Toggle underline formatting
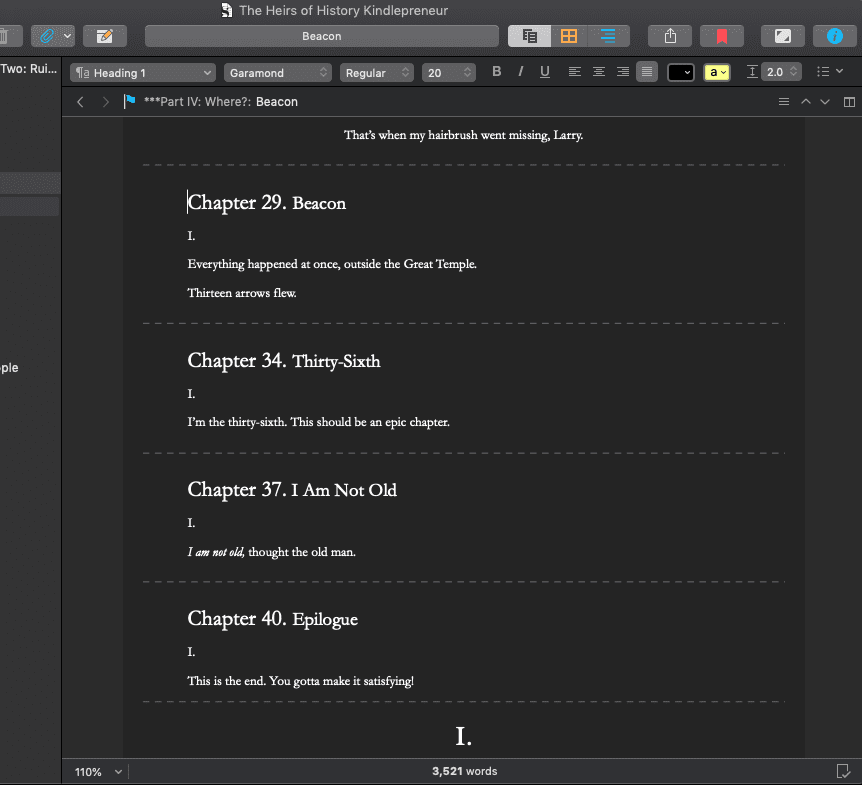The height and width of the screenshot is (785, 862). [545, 71]
